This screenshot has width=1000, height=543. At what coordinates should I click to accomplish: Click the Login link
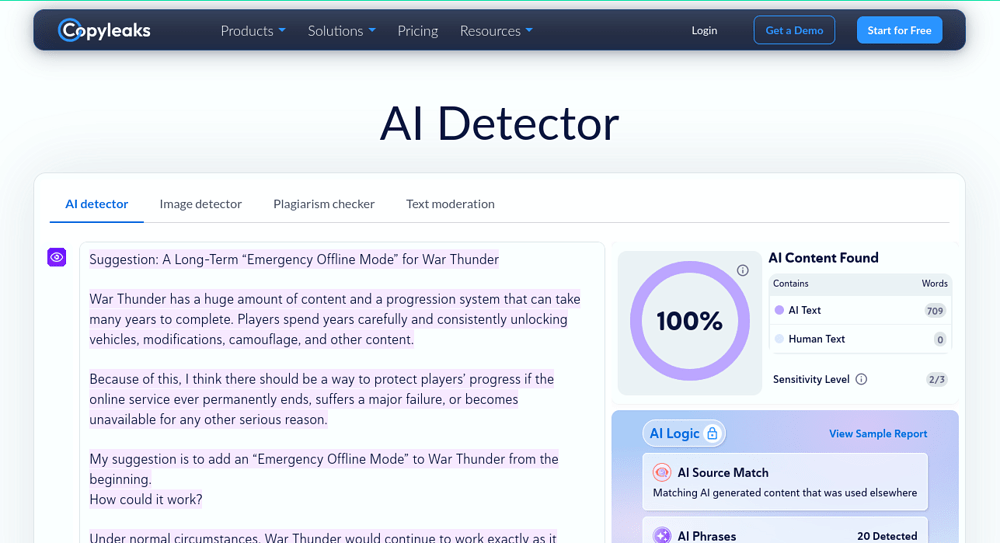point(704,31)
